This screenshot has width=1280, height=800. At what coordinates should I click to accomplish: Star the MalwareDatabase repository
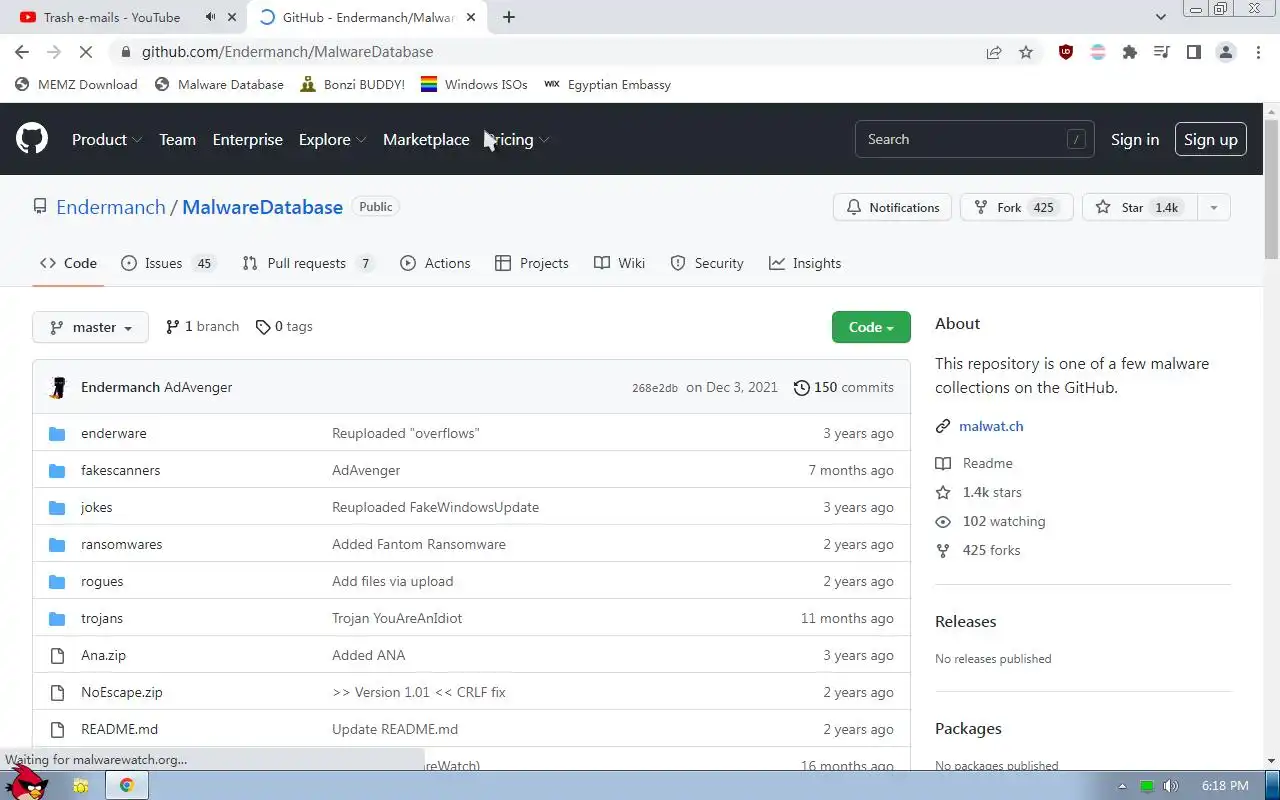(1139, 207)
